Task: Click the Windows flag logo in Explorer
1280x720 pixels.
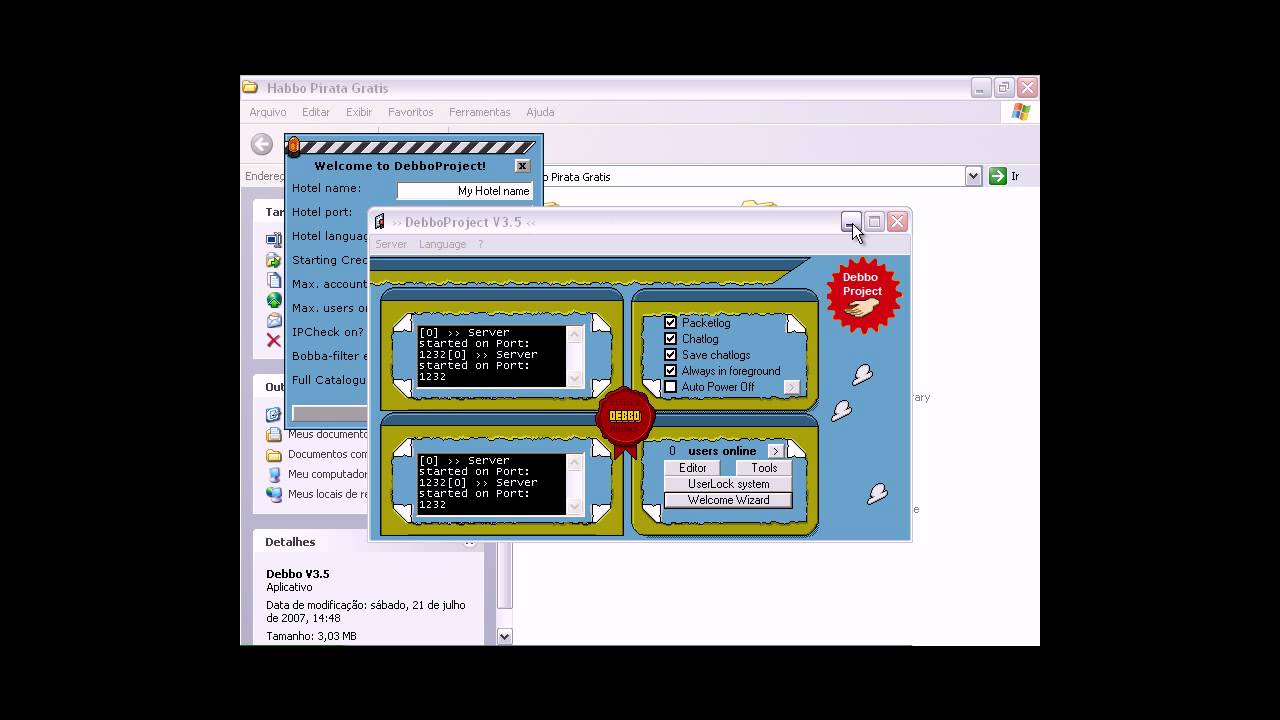Action: [x=1020, y=112]
